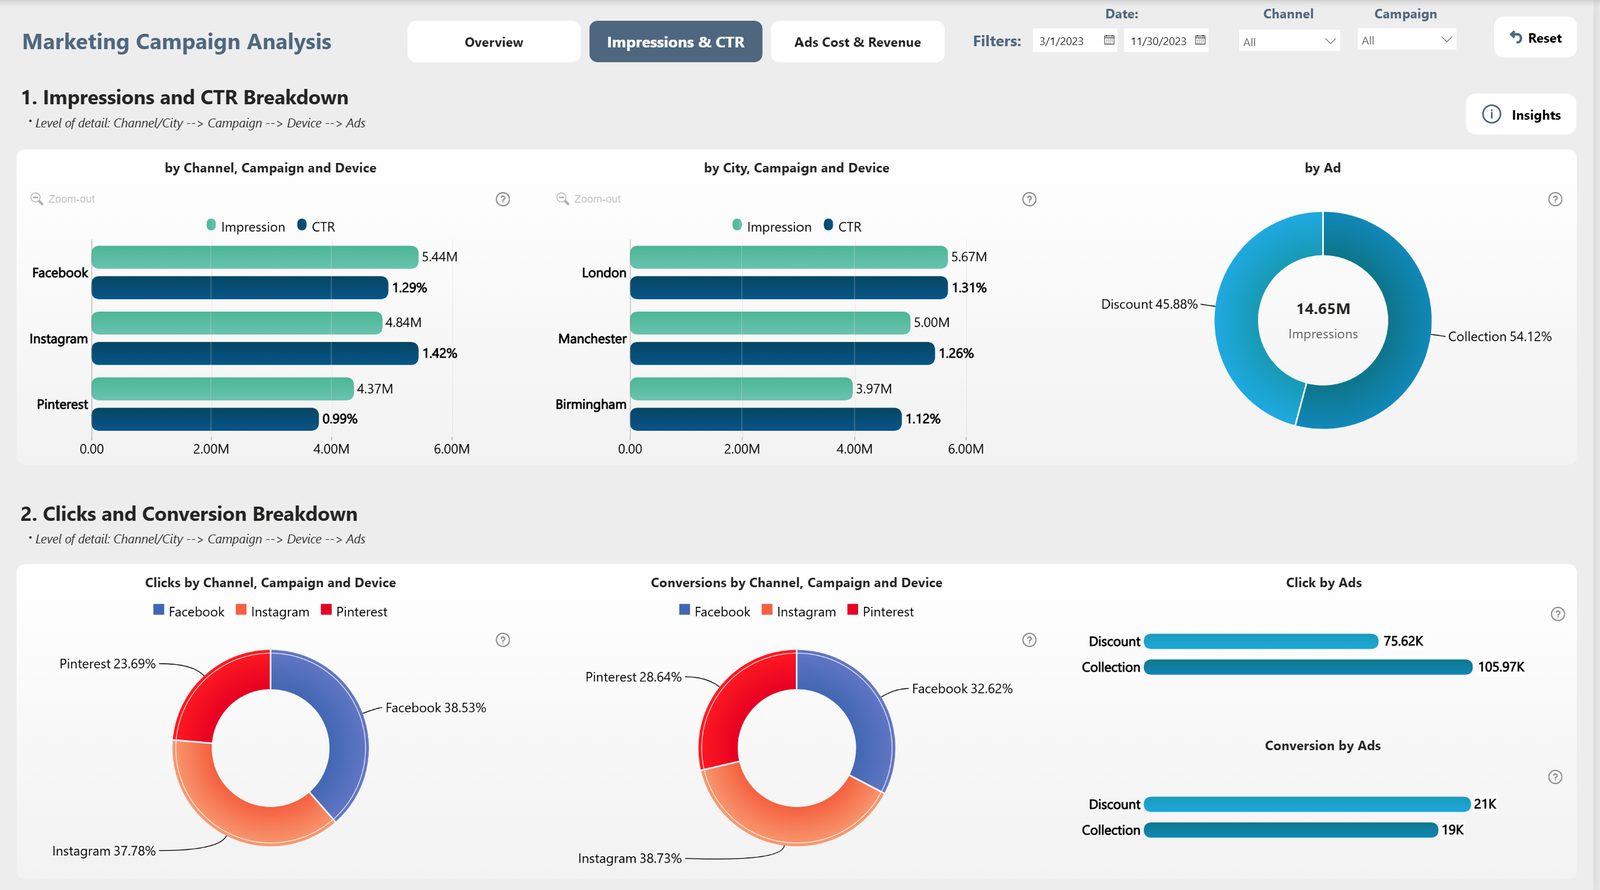Open the Insights button
The width and height of the screenshot is (1600, 890).
coord(1521,114)
